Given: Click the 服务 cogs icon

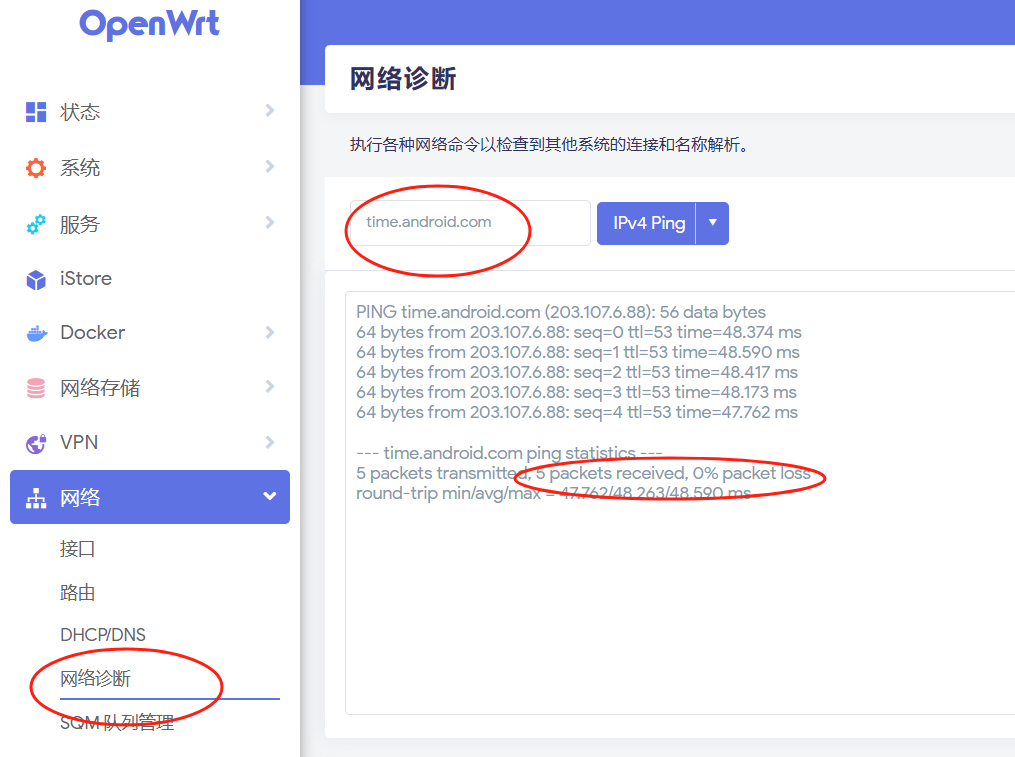Looking at the screenshot, I should (36, 224).
